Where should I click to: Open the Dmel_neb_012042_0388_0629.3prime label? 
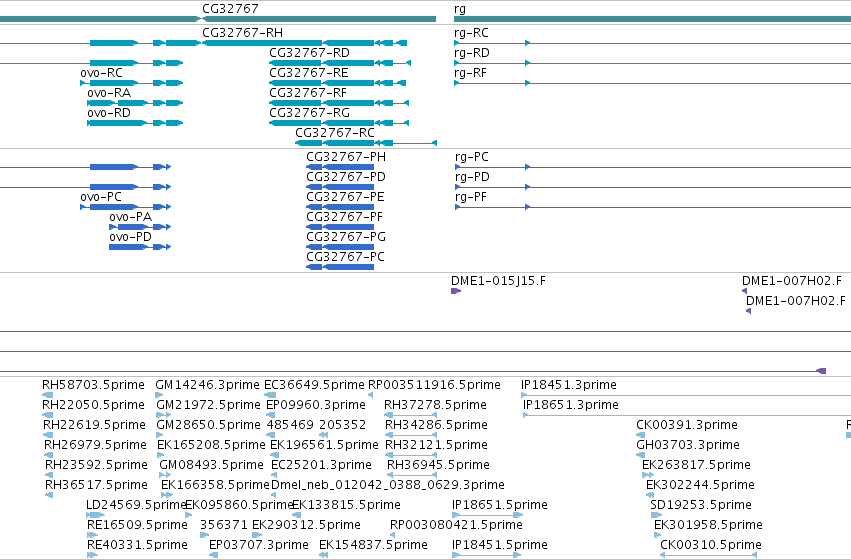(388, 485)
